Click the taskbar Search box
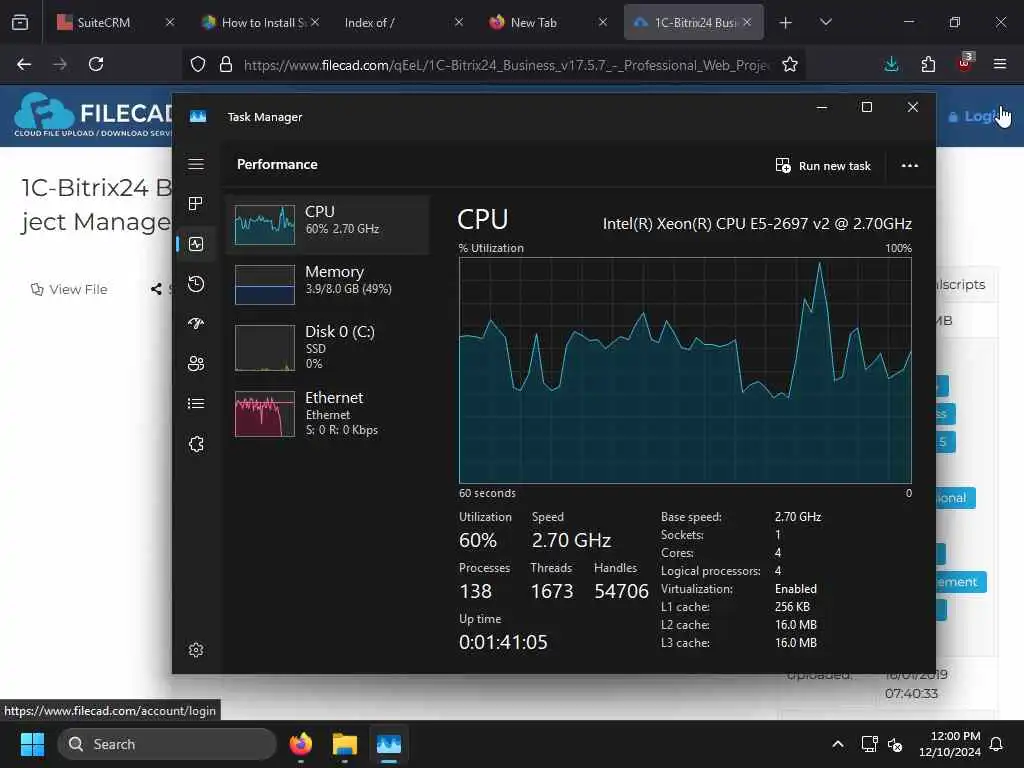The image size is (1024, 768). (167, 744)
